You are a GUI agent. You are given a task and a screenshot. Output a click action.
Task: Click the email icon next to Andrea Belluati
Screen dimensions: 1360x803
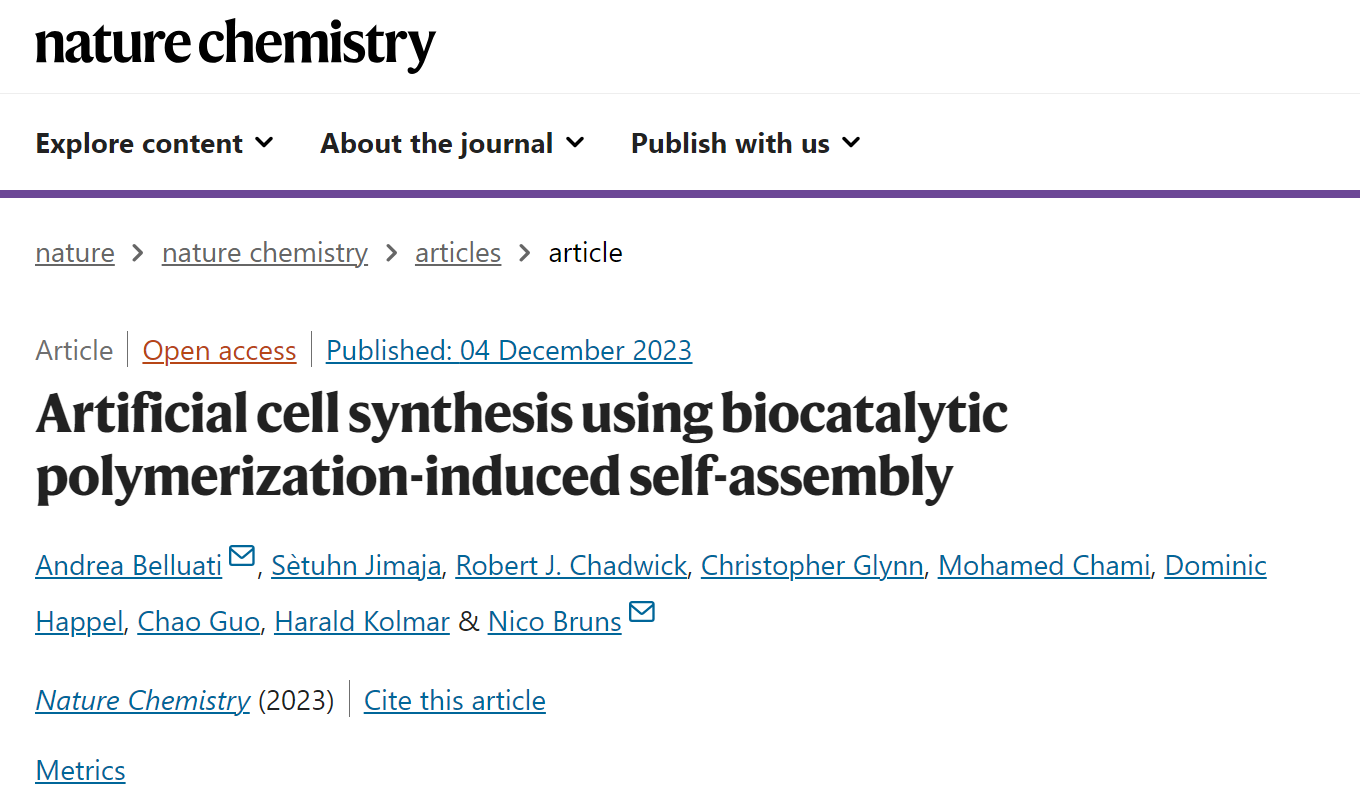coord(242,556)
